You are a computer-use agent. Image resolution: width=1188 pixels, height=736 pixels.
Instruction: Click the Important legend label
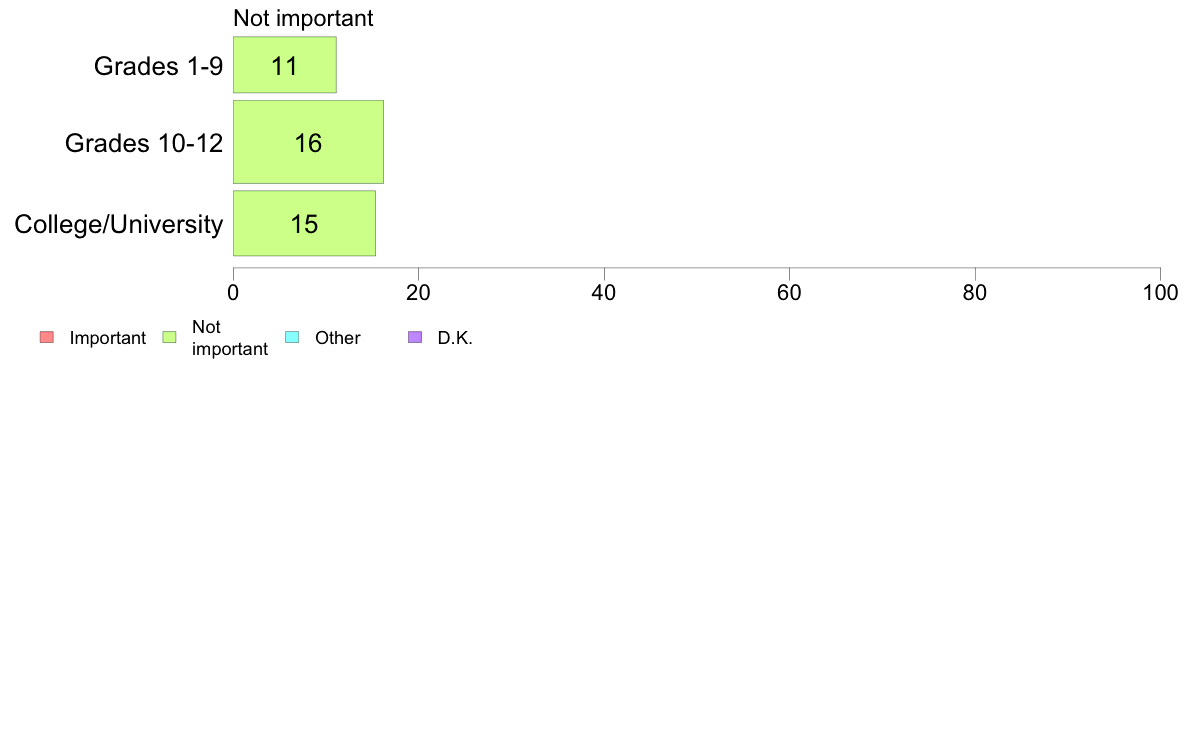point(108,338)
